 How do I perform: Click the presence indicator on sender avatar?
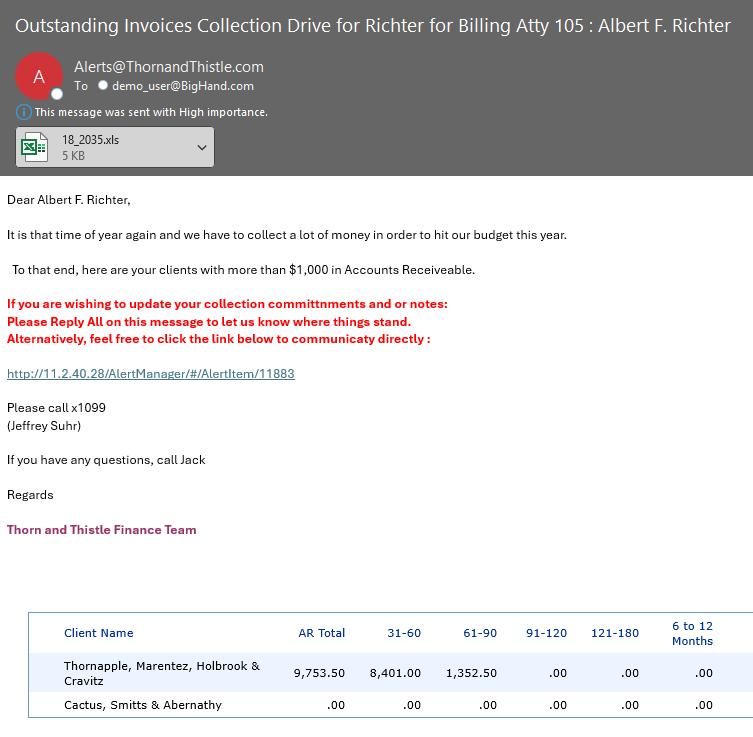click(58, 93)
